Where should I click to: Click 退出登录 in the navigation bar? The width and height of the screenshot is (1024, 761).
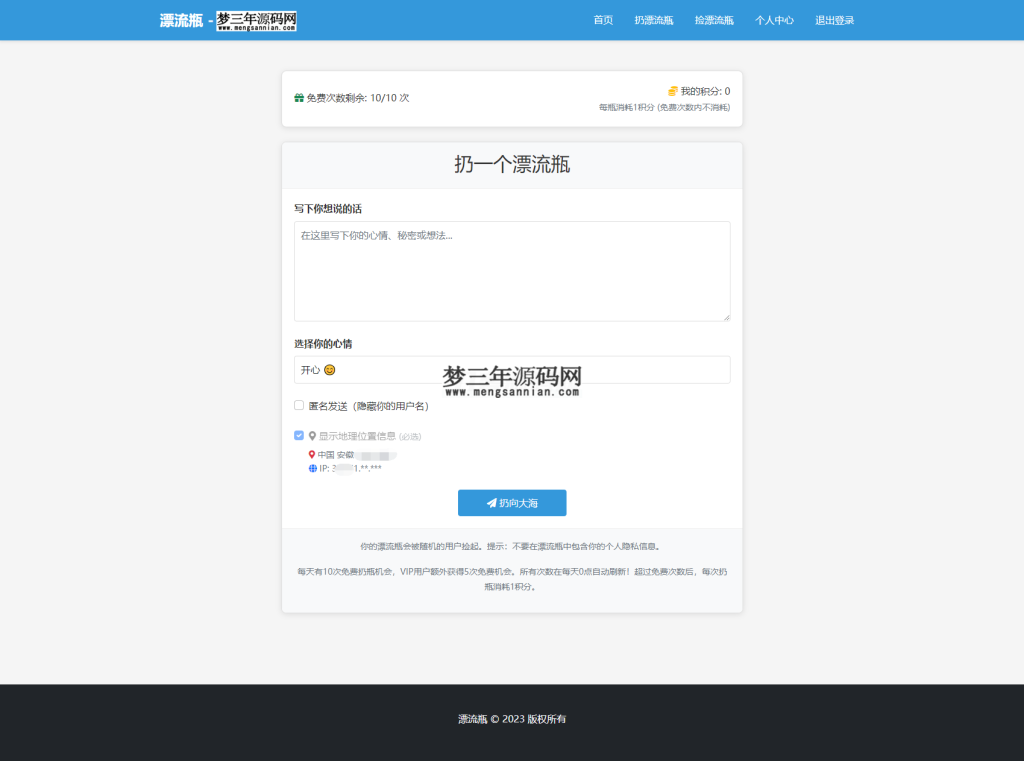[835, 20]
